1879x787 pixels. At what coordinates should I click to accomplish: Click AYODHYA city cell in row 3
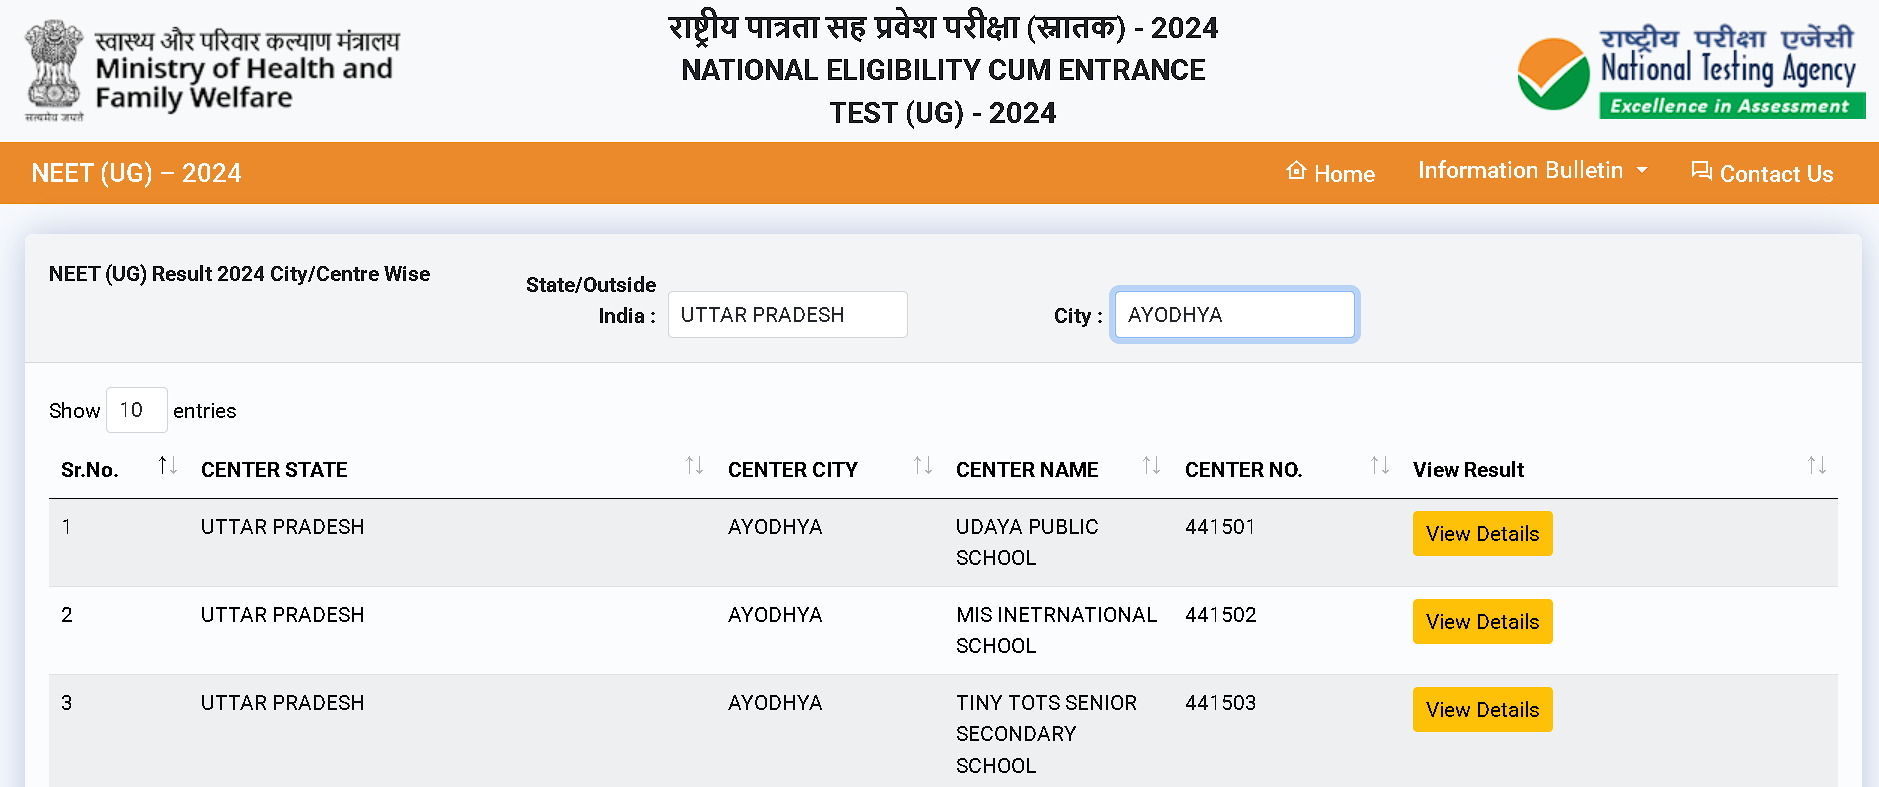point(775,703)
